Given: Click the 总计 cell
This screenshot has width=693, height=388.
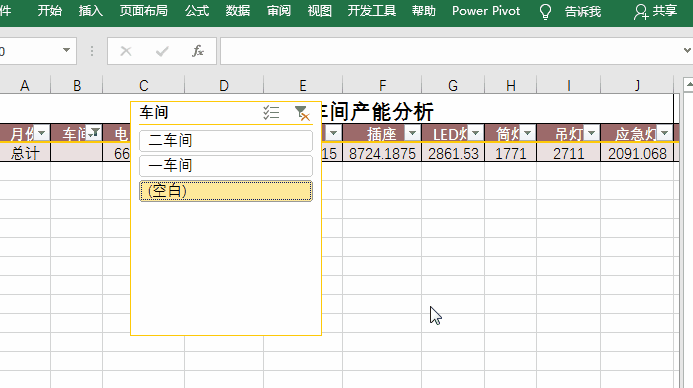Looking at the screenshot, I should pyautogui.click(x=25, y=153).
